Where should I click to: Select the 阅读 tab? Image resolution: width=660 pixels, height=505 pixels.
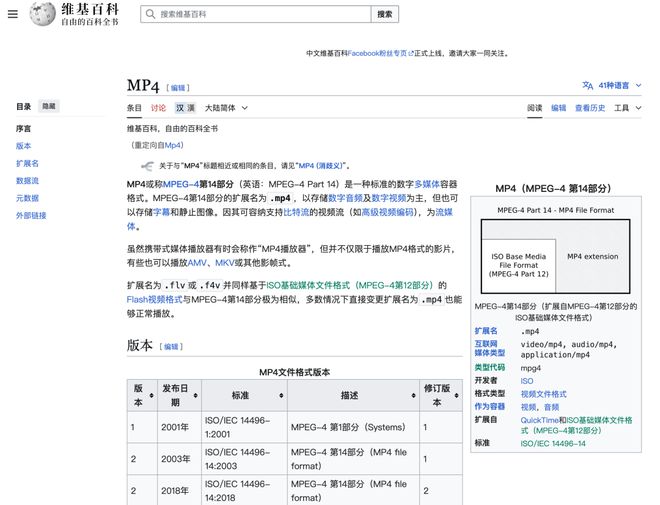tap(535, 108)
